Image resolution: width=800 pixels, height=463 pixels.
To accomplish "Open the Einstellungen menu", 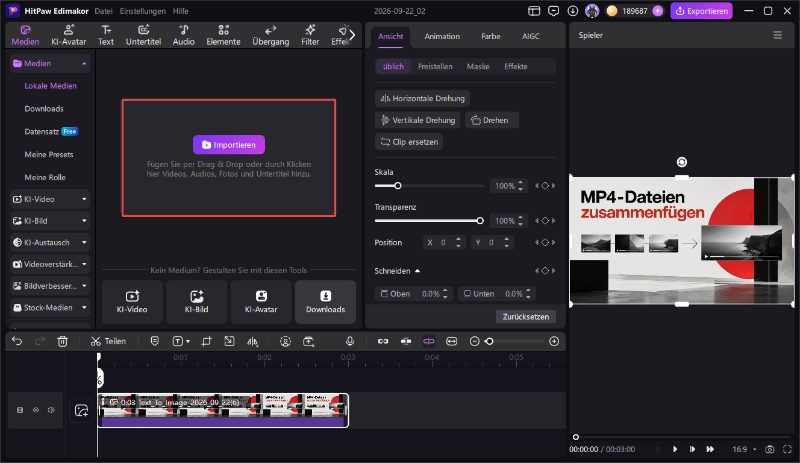I will tap(142, 11).
